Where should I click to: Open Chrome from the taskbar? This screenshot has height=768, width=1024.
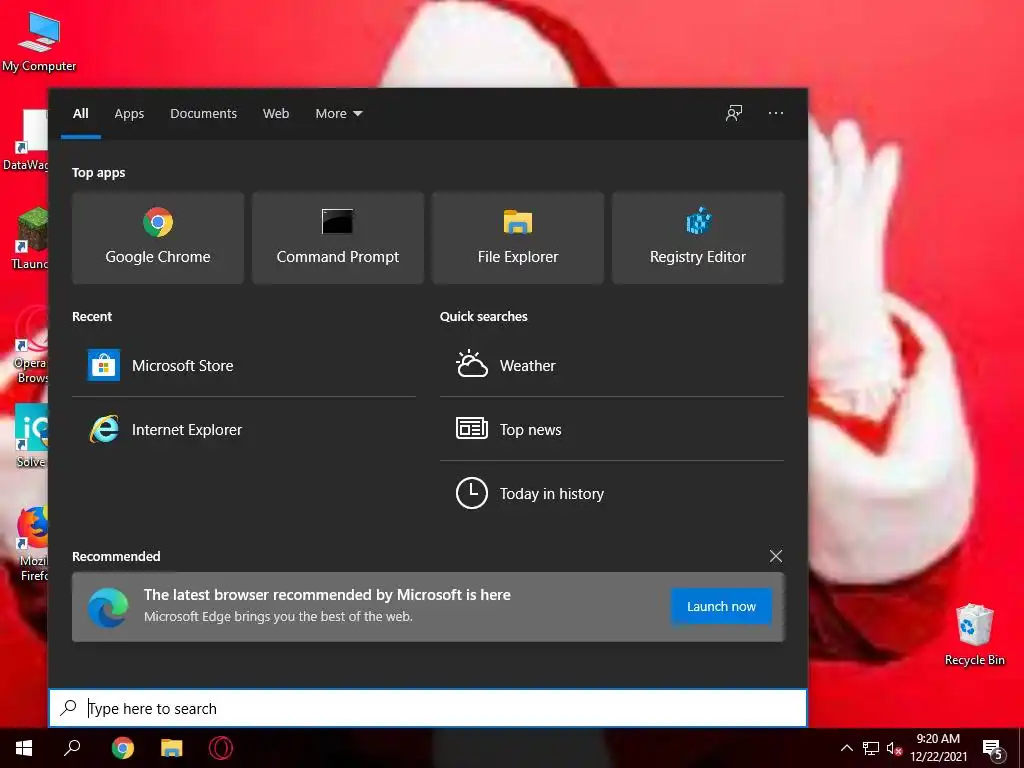click(x=122, y=748)
